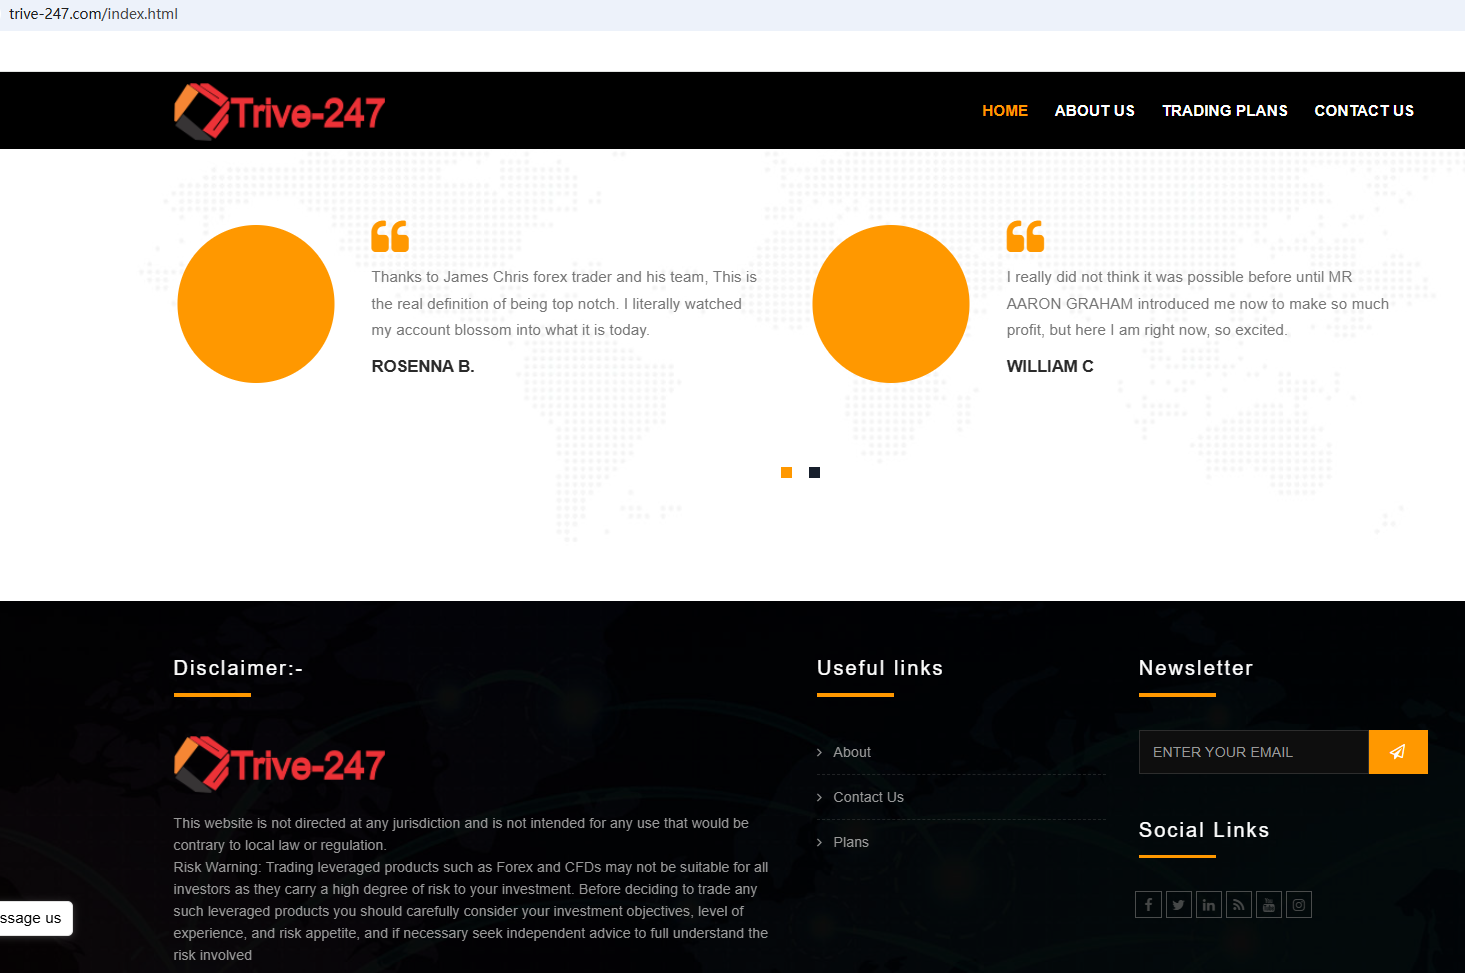This screenshot has height=973, width=1465.
Task: Click the Trive-247 logo in the footer
Action: point(279,764)
